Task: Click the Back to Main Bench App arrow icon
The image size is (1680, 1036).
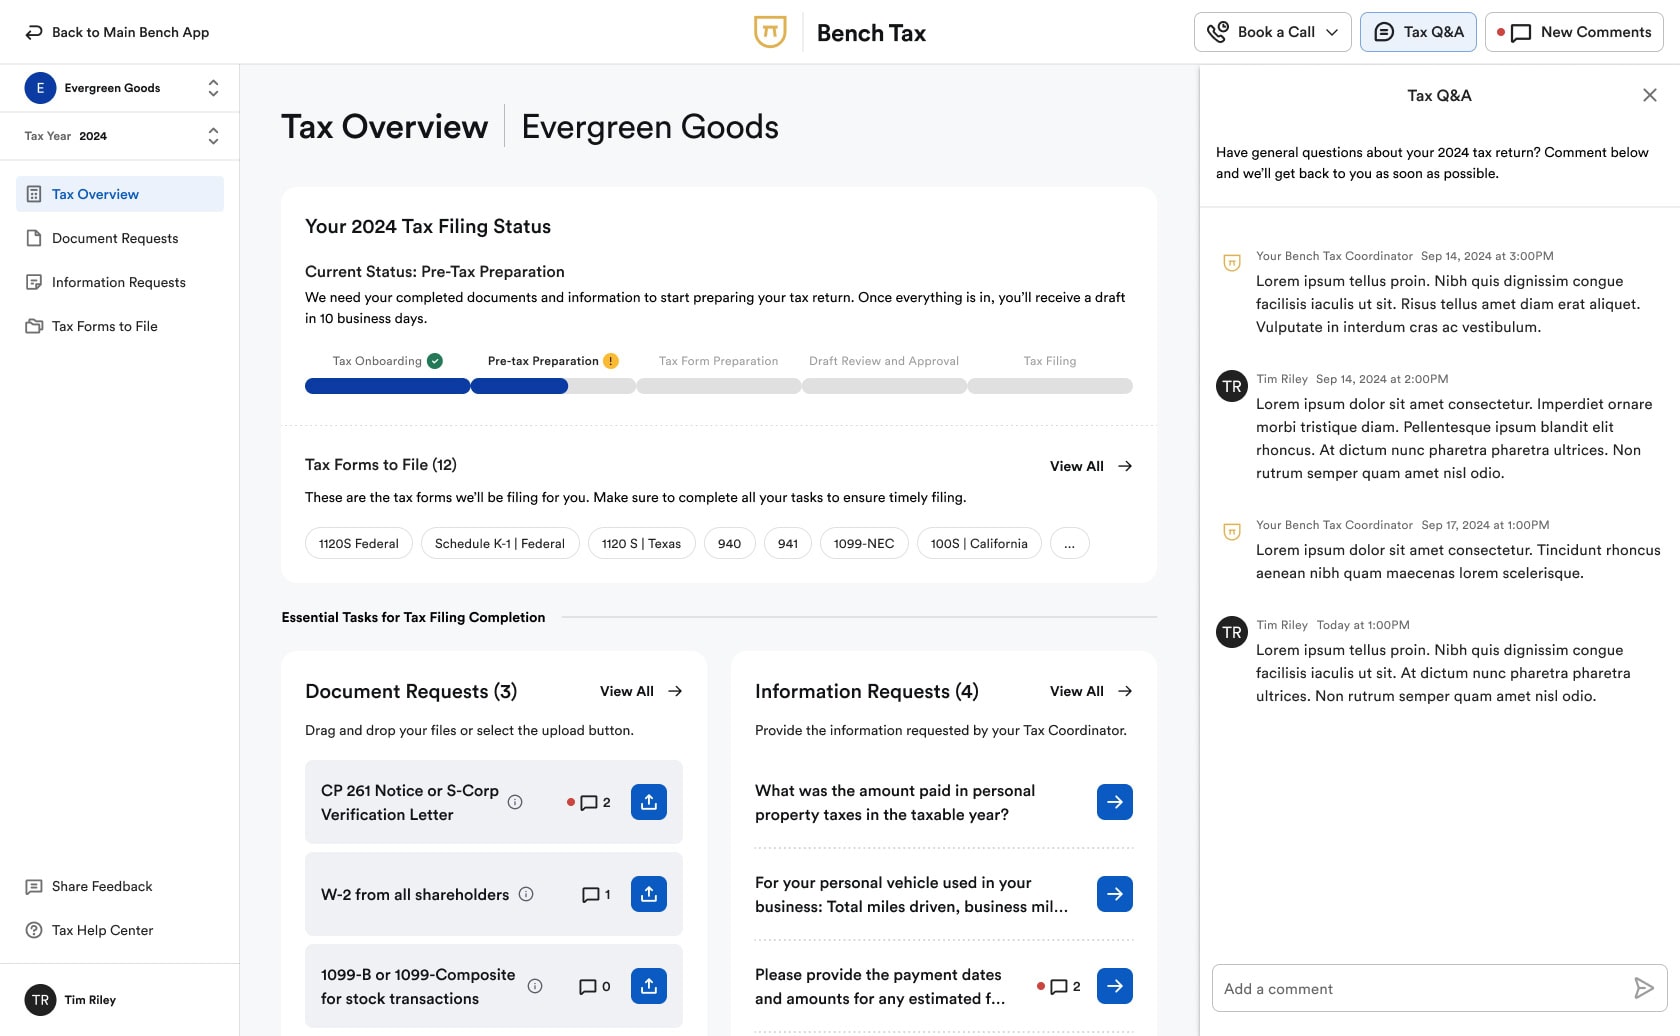Action: click(x=34, y=32)
